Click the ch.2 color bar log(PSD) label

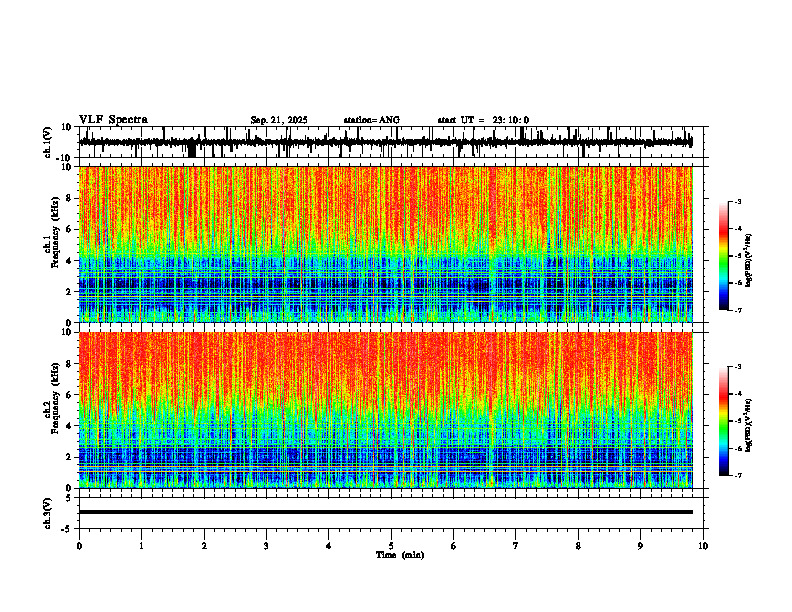(749, 425)
